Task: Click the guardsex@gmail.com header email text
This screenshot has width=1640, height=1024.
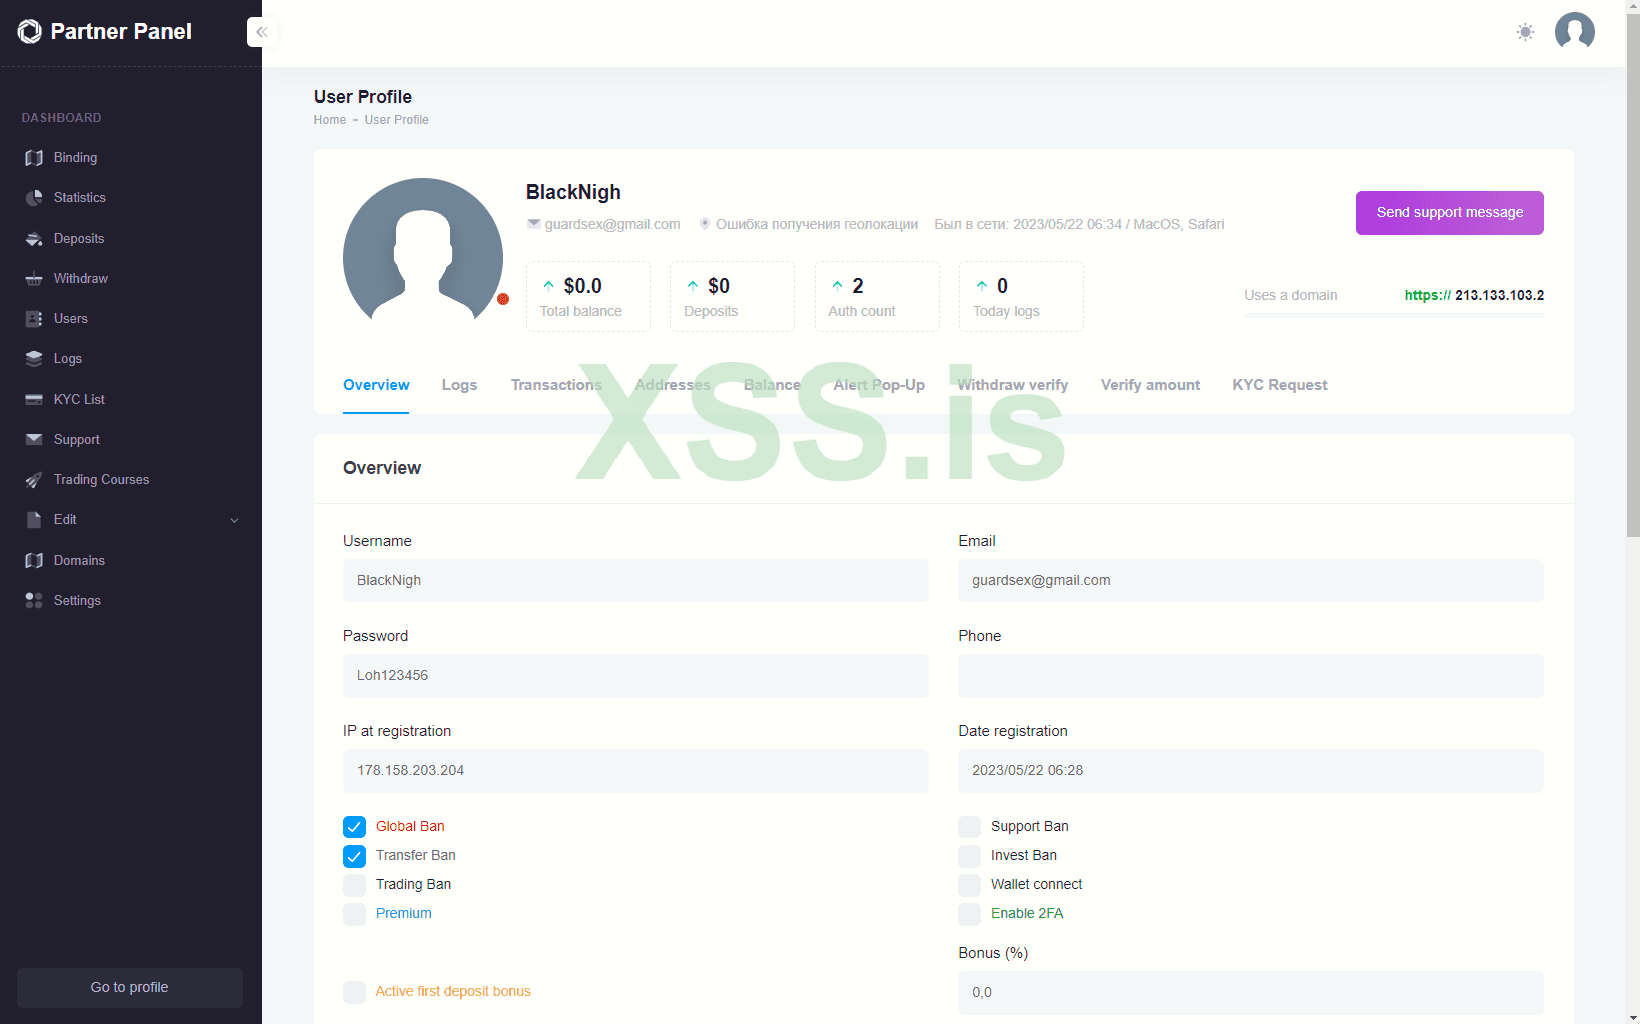Action: (x=612, y=224)
